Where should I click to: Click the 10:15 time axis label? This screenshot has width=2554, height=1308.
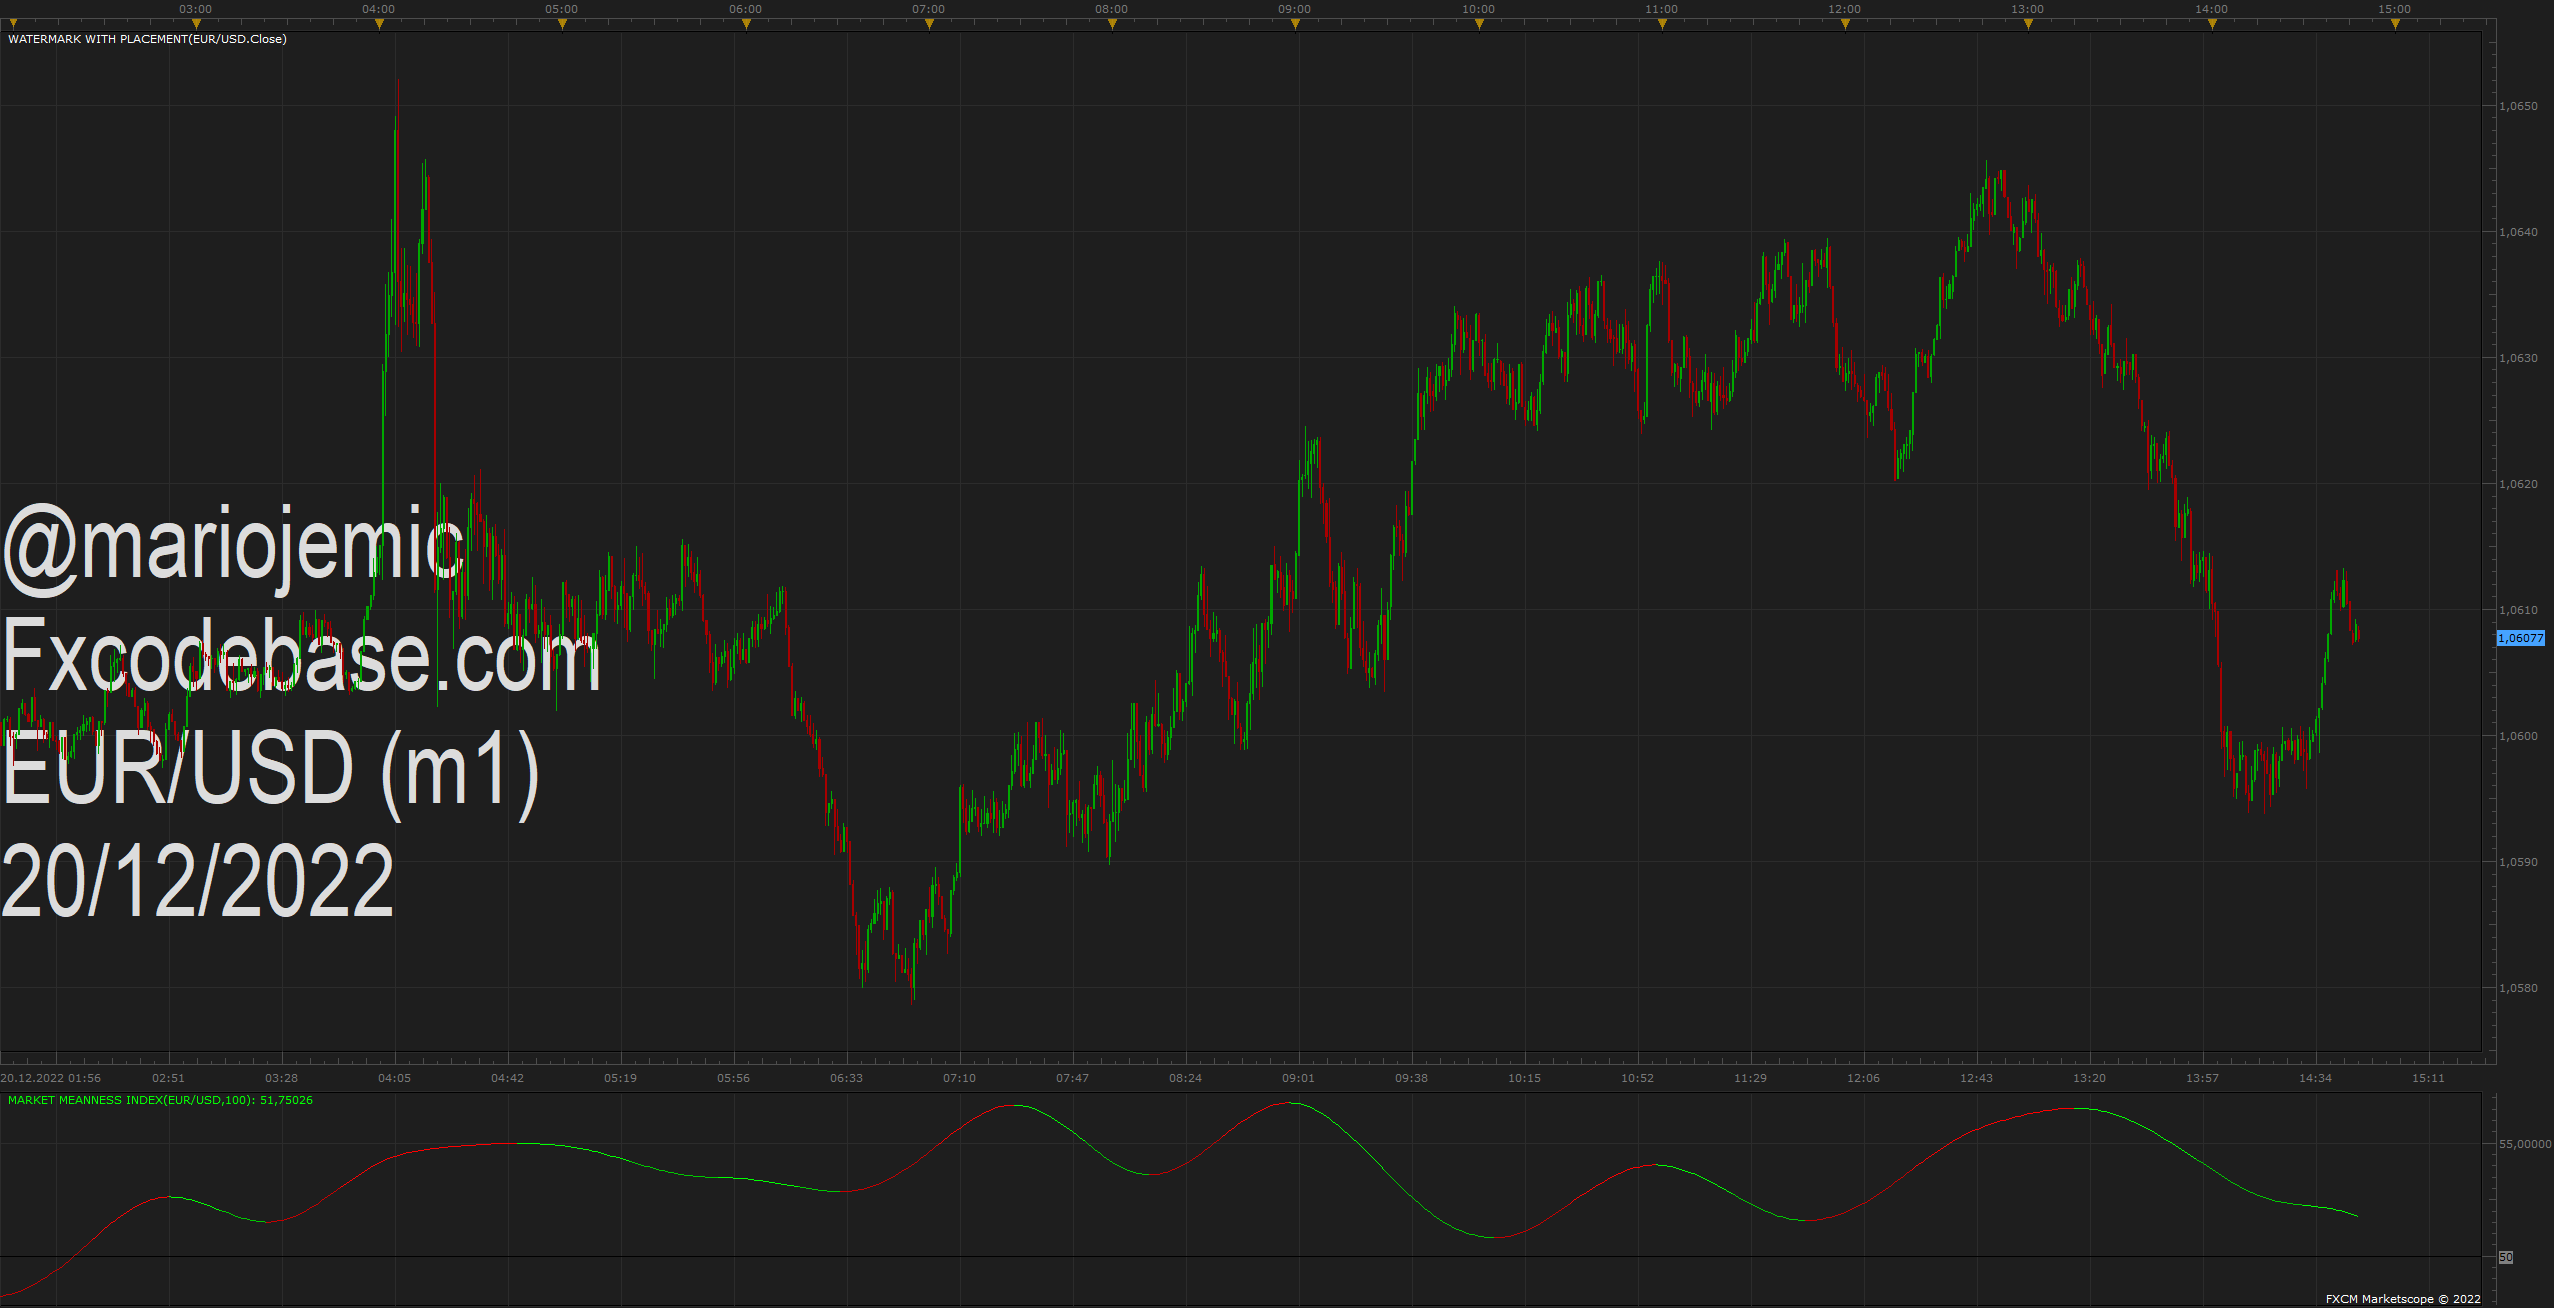click(1524, 1078)
